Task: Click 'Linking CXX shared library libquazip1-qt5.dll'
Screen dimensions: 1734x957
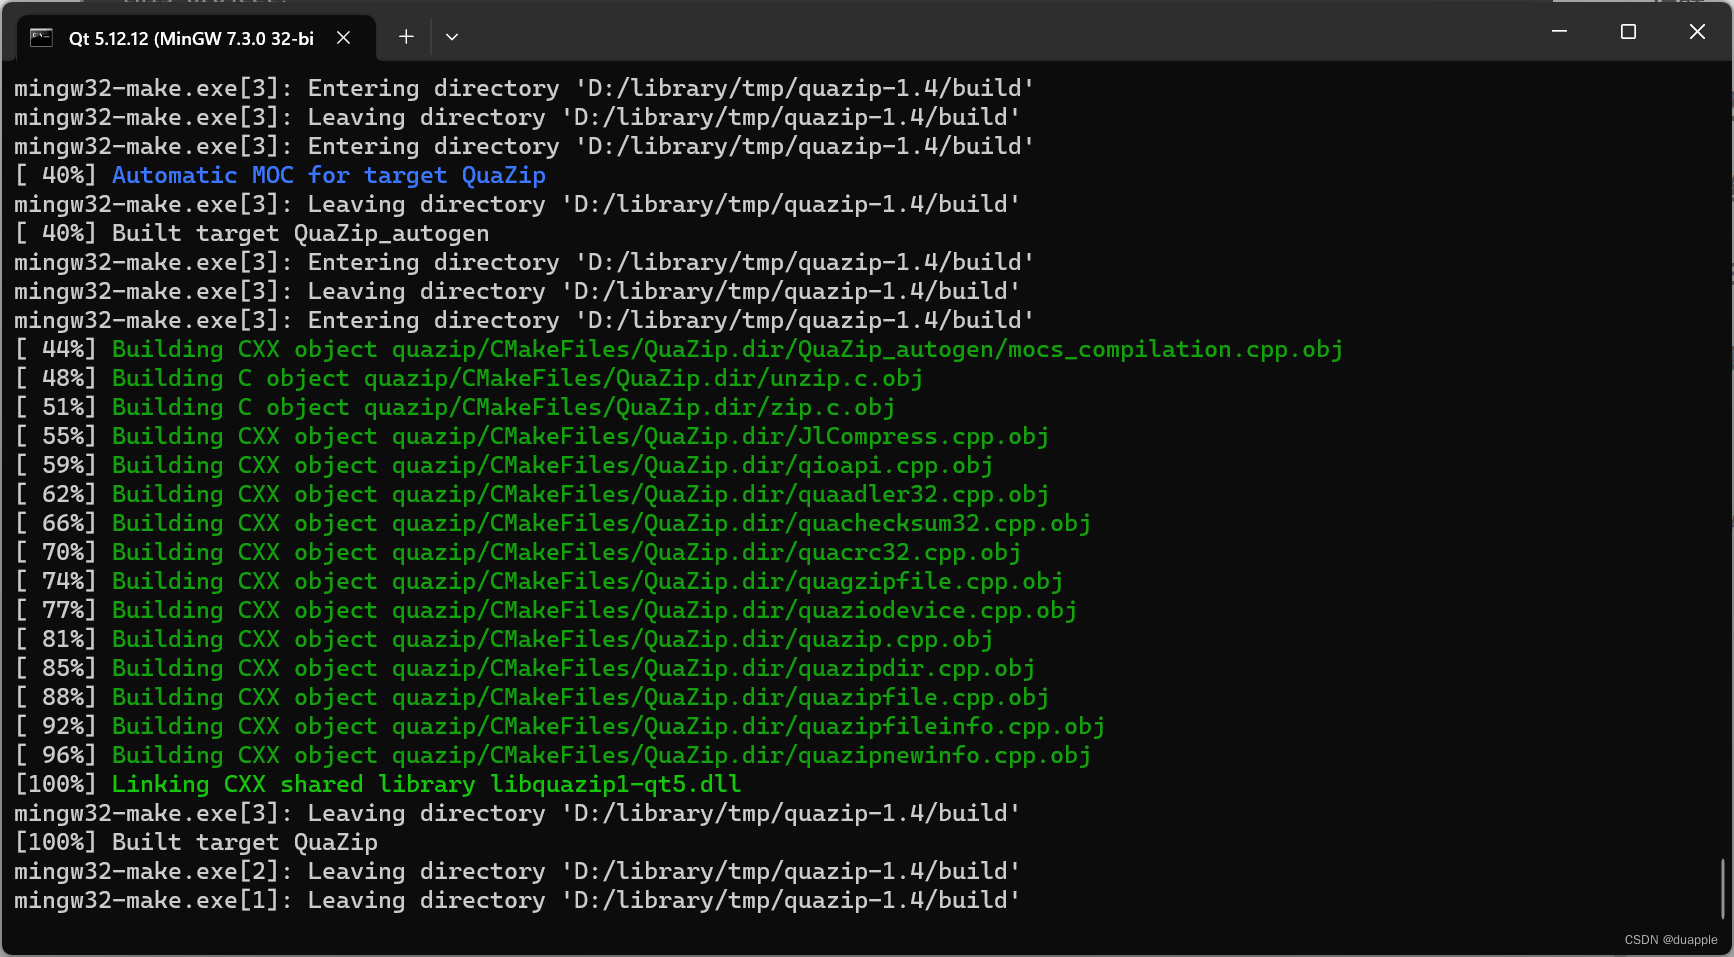Action: 426,784
